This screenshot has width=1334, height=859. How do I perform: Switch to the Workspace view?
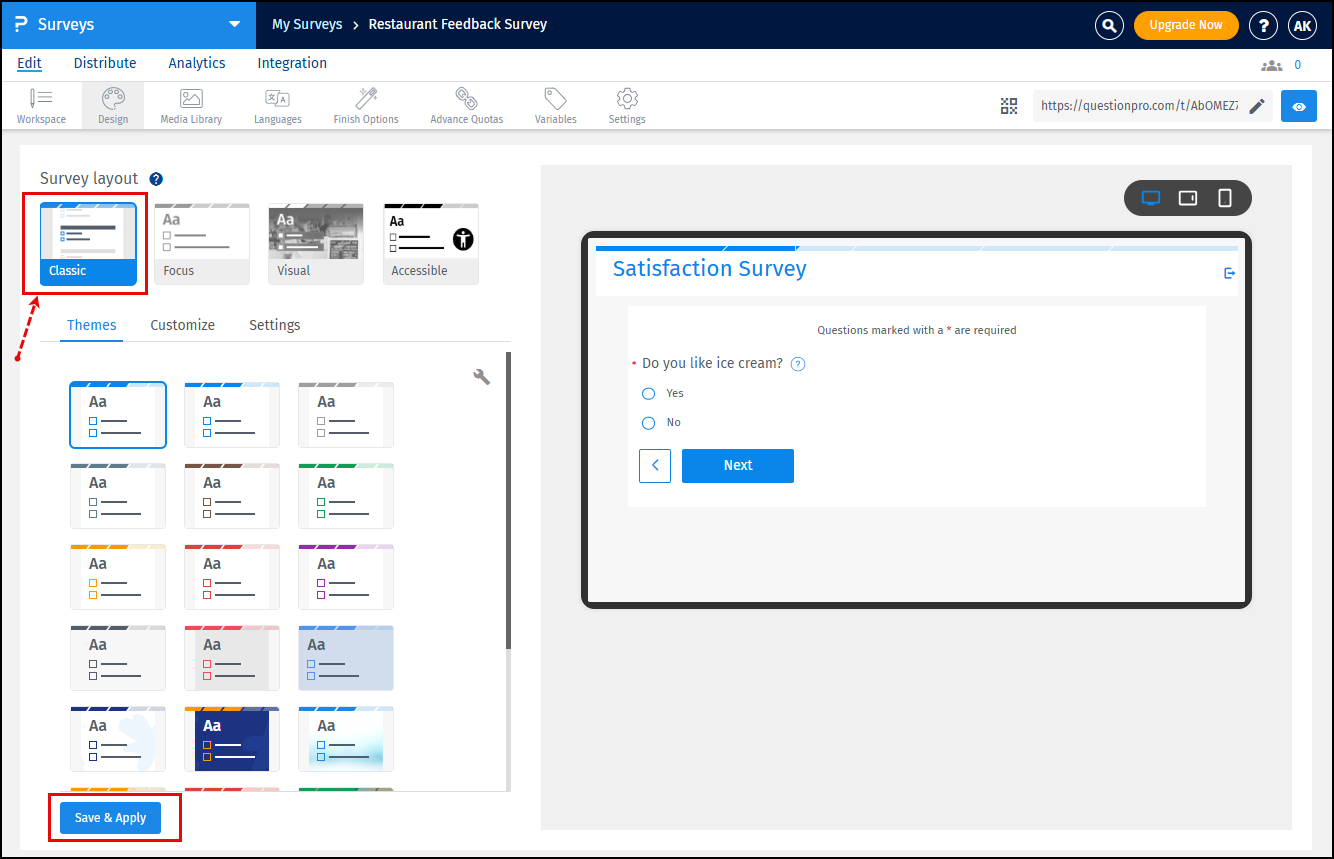pyautogui.click(x=41, y=105)
